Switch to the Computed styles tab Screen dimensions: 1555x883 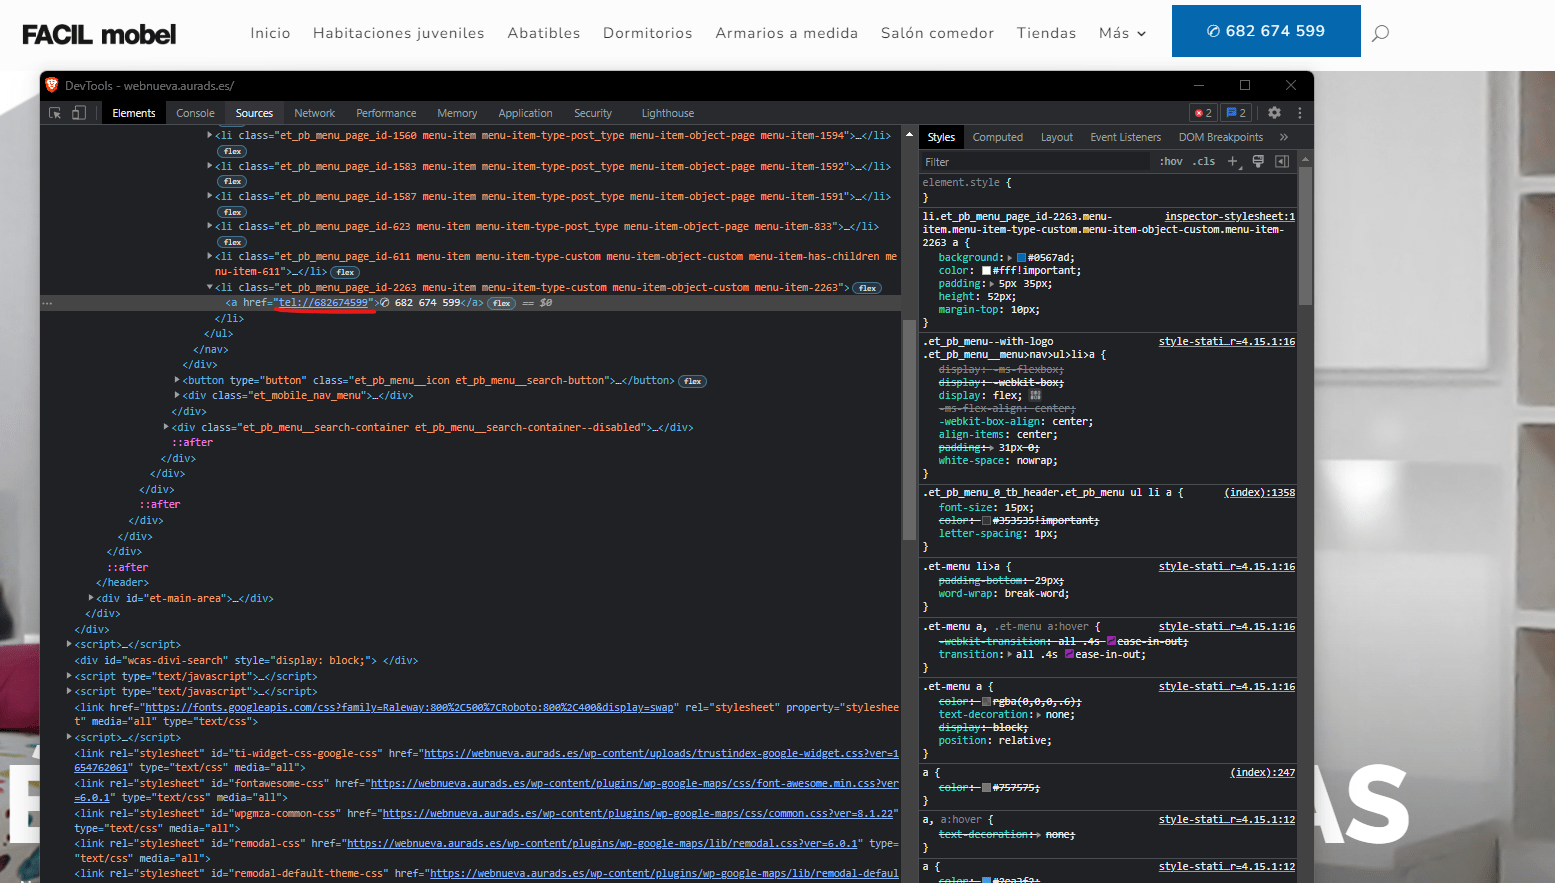[998, 137]
